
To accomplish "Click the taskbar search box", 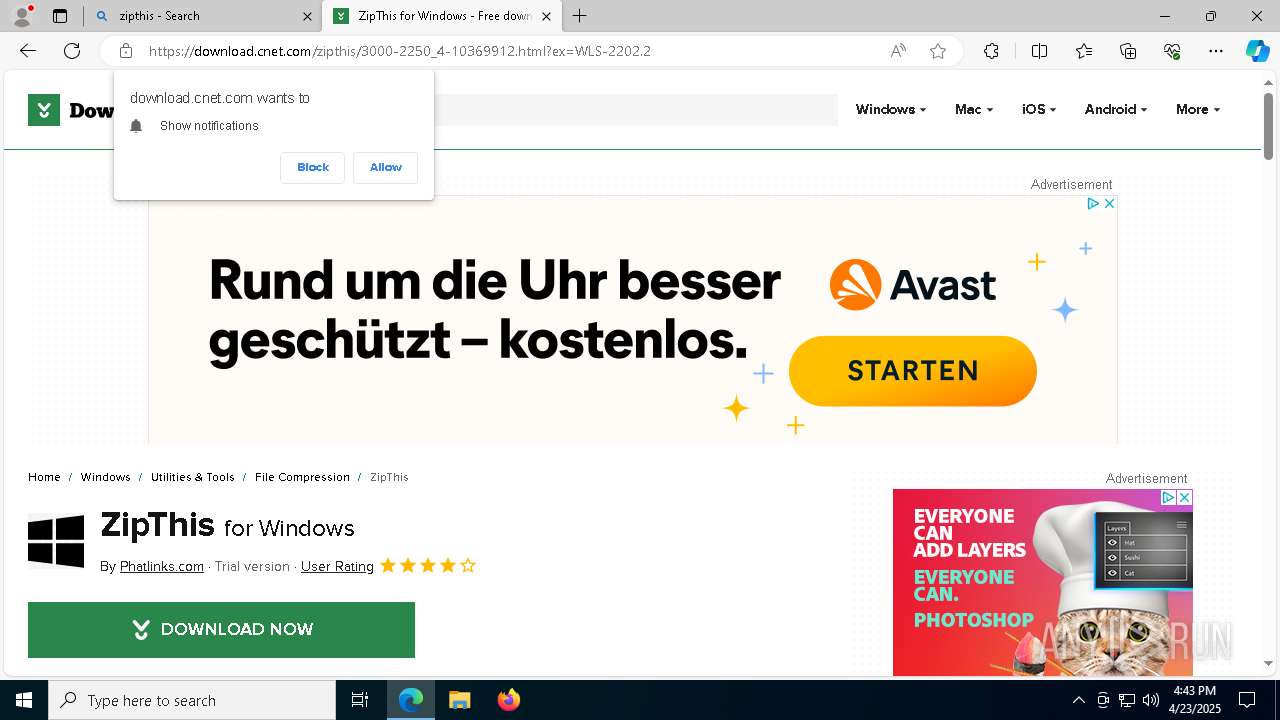I will coord(192,700).
